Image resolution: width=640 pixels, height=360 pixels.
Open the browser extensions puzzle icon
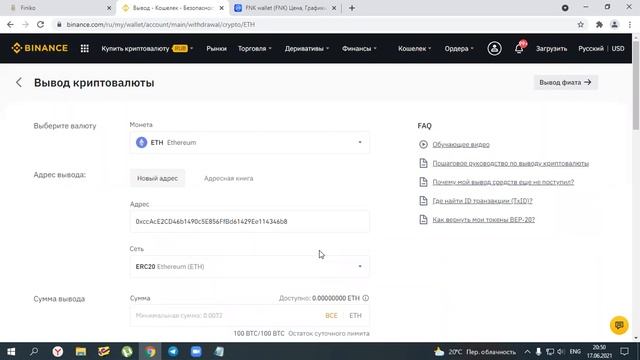(x=599, y=24)
